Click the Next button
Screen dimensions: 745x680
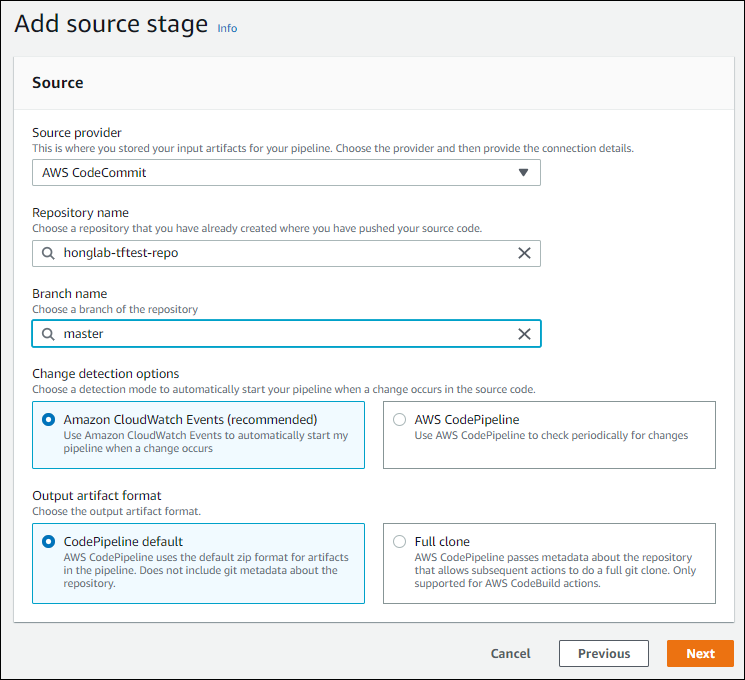click(700, 653)
